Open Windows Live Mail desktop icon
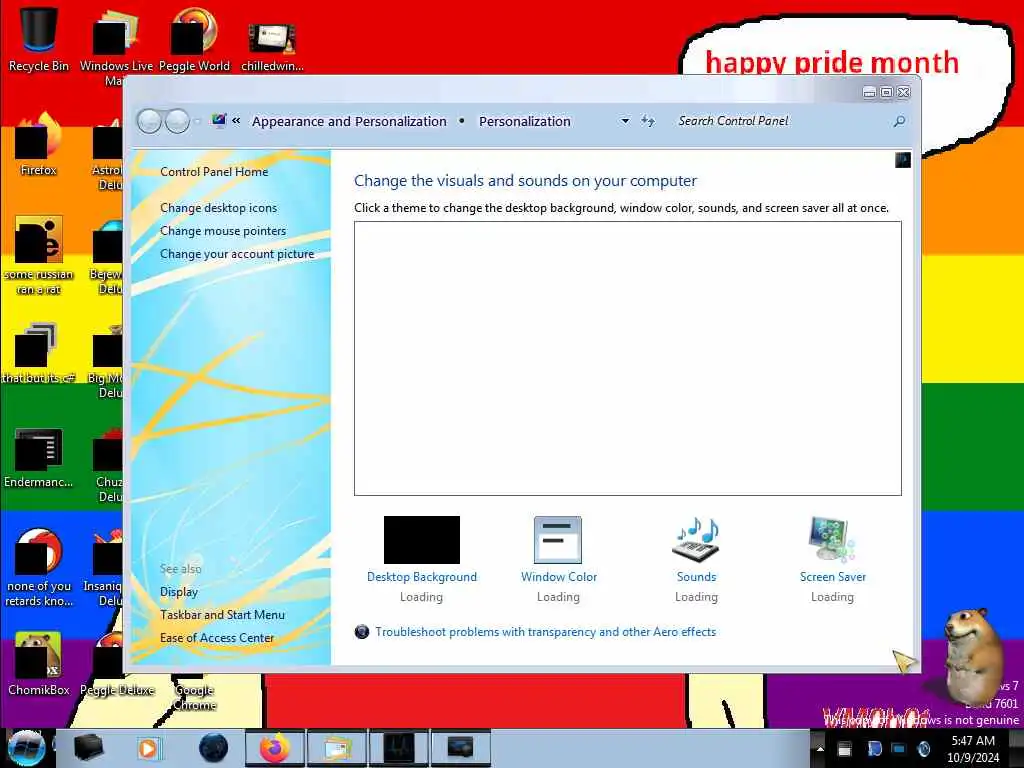This screenshot has height=768, width=1024. pyautogui.click(x=116, y=46)
